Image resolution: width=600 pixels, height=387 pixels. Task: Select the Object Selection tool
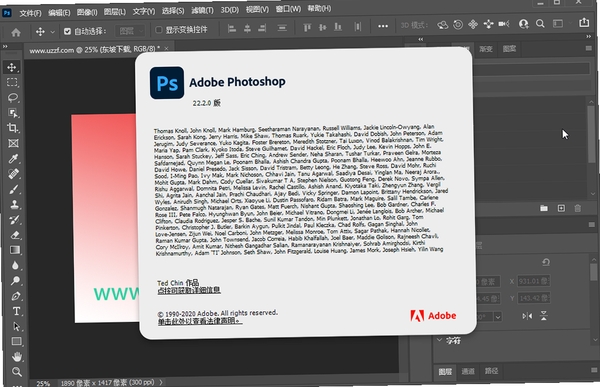[x=13, y=113]
